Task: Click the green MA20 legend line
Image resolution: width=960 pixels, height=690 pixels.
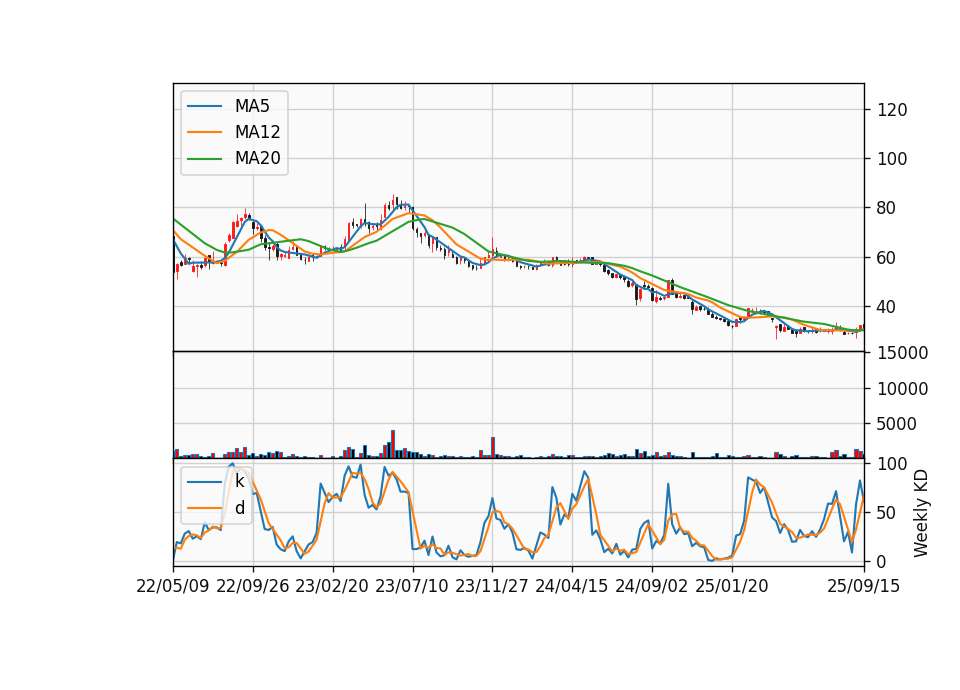Action: click(x=204, y=159)
